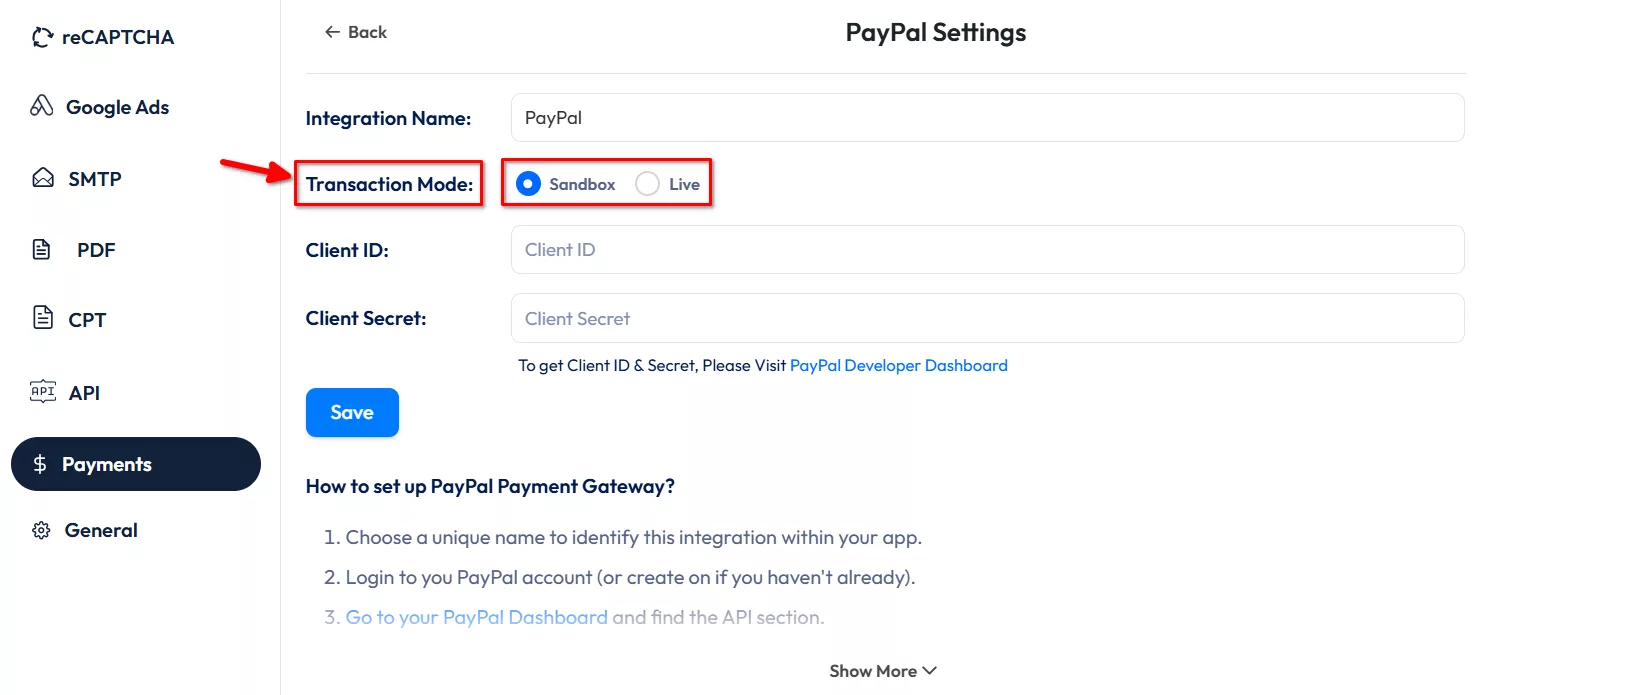Screen dimensions: 1636x695
Task: Click the reCAPTCHA sidebar icon
Action: (42, 38)
